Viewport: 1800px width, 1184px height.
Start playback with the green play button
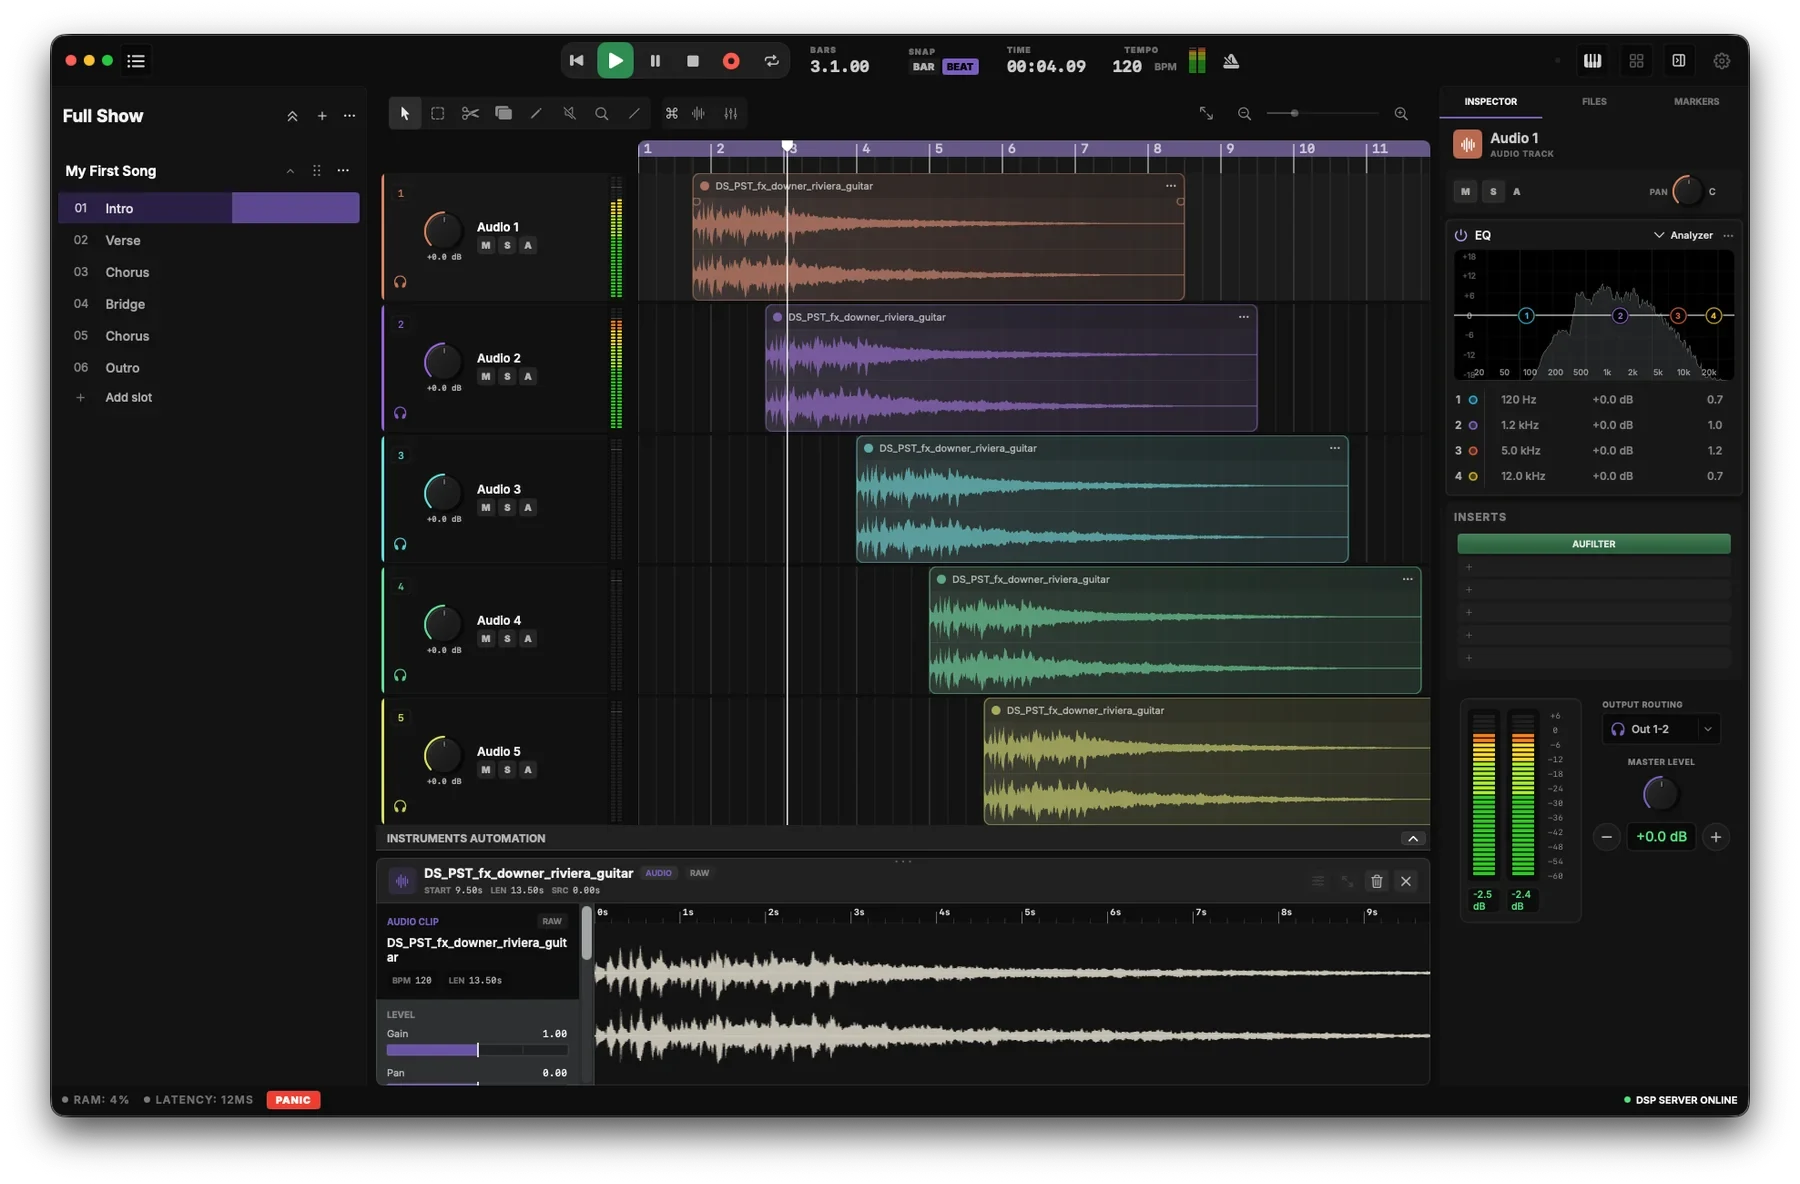[x=615, y=61]
